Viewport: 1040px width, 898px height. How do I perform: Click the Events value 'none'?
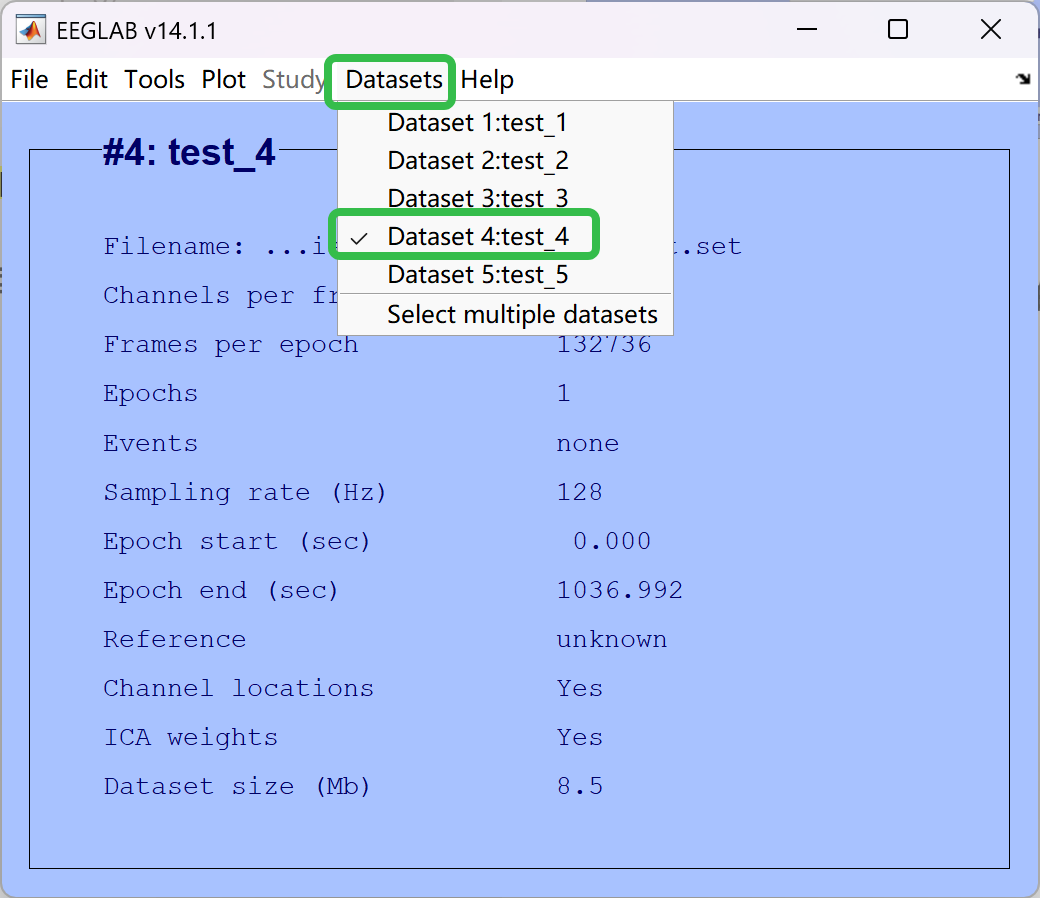pyautogui.click(x=588, y=443)
